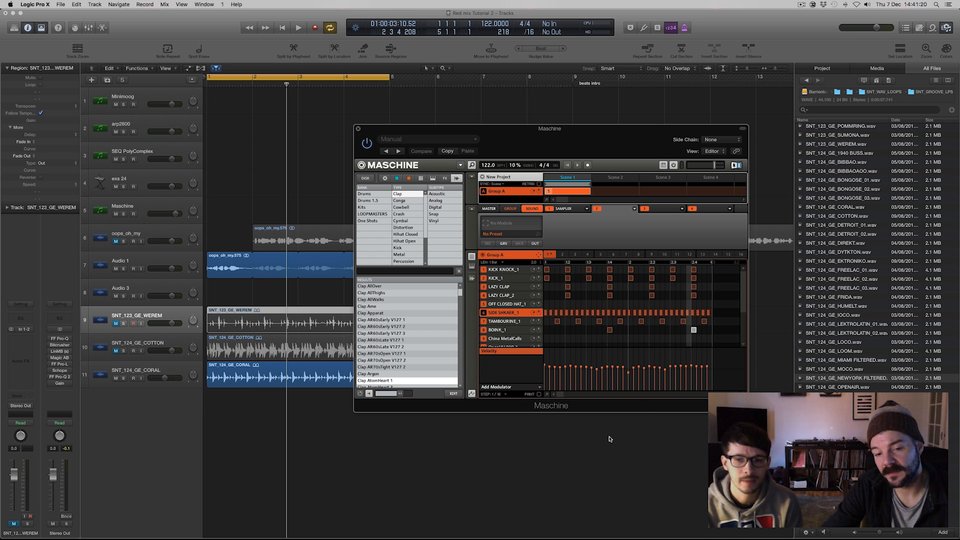This screenshot has height=540, width=960.
Task: Click the Bounce Regions tool
Action: coord(391,50)
